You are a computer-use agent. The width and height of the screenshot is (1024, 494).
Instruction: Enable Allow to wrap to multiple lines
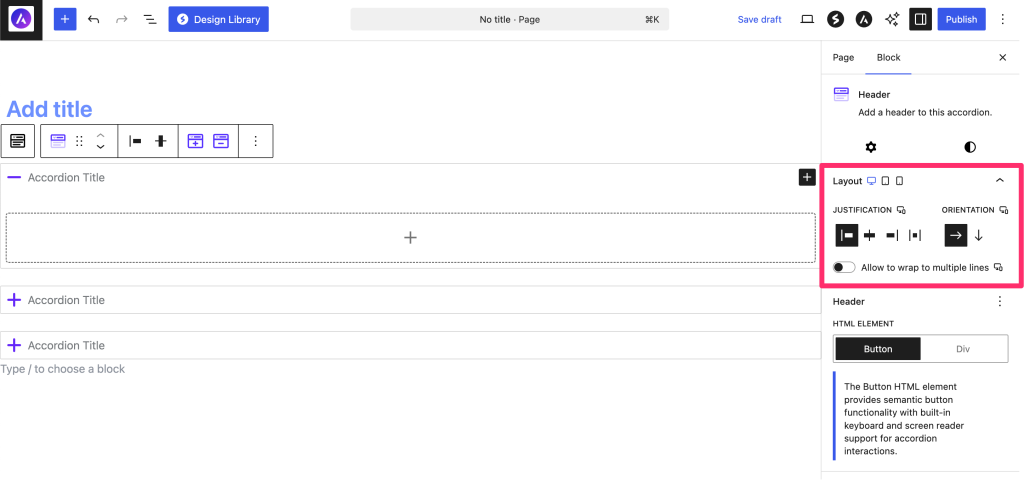[x=845, y=268]
